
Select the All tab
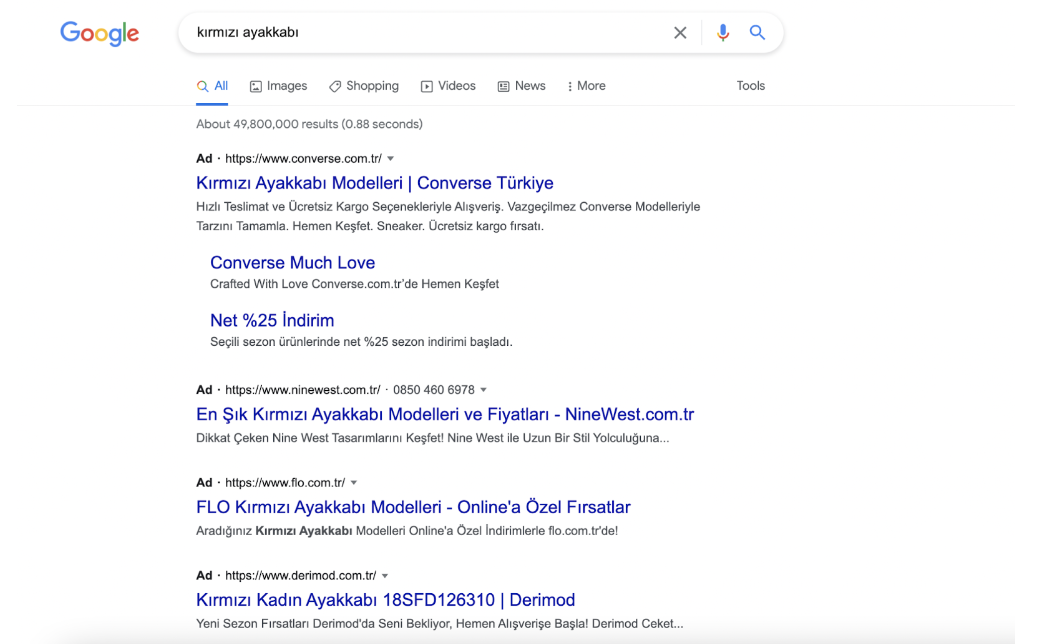click(x=212, y=86)
